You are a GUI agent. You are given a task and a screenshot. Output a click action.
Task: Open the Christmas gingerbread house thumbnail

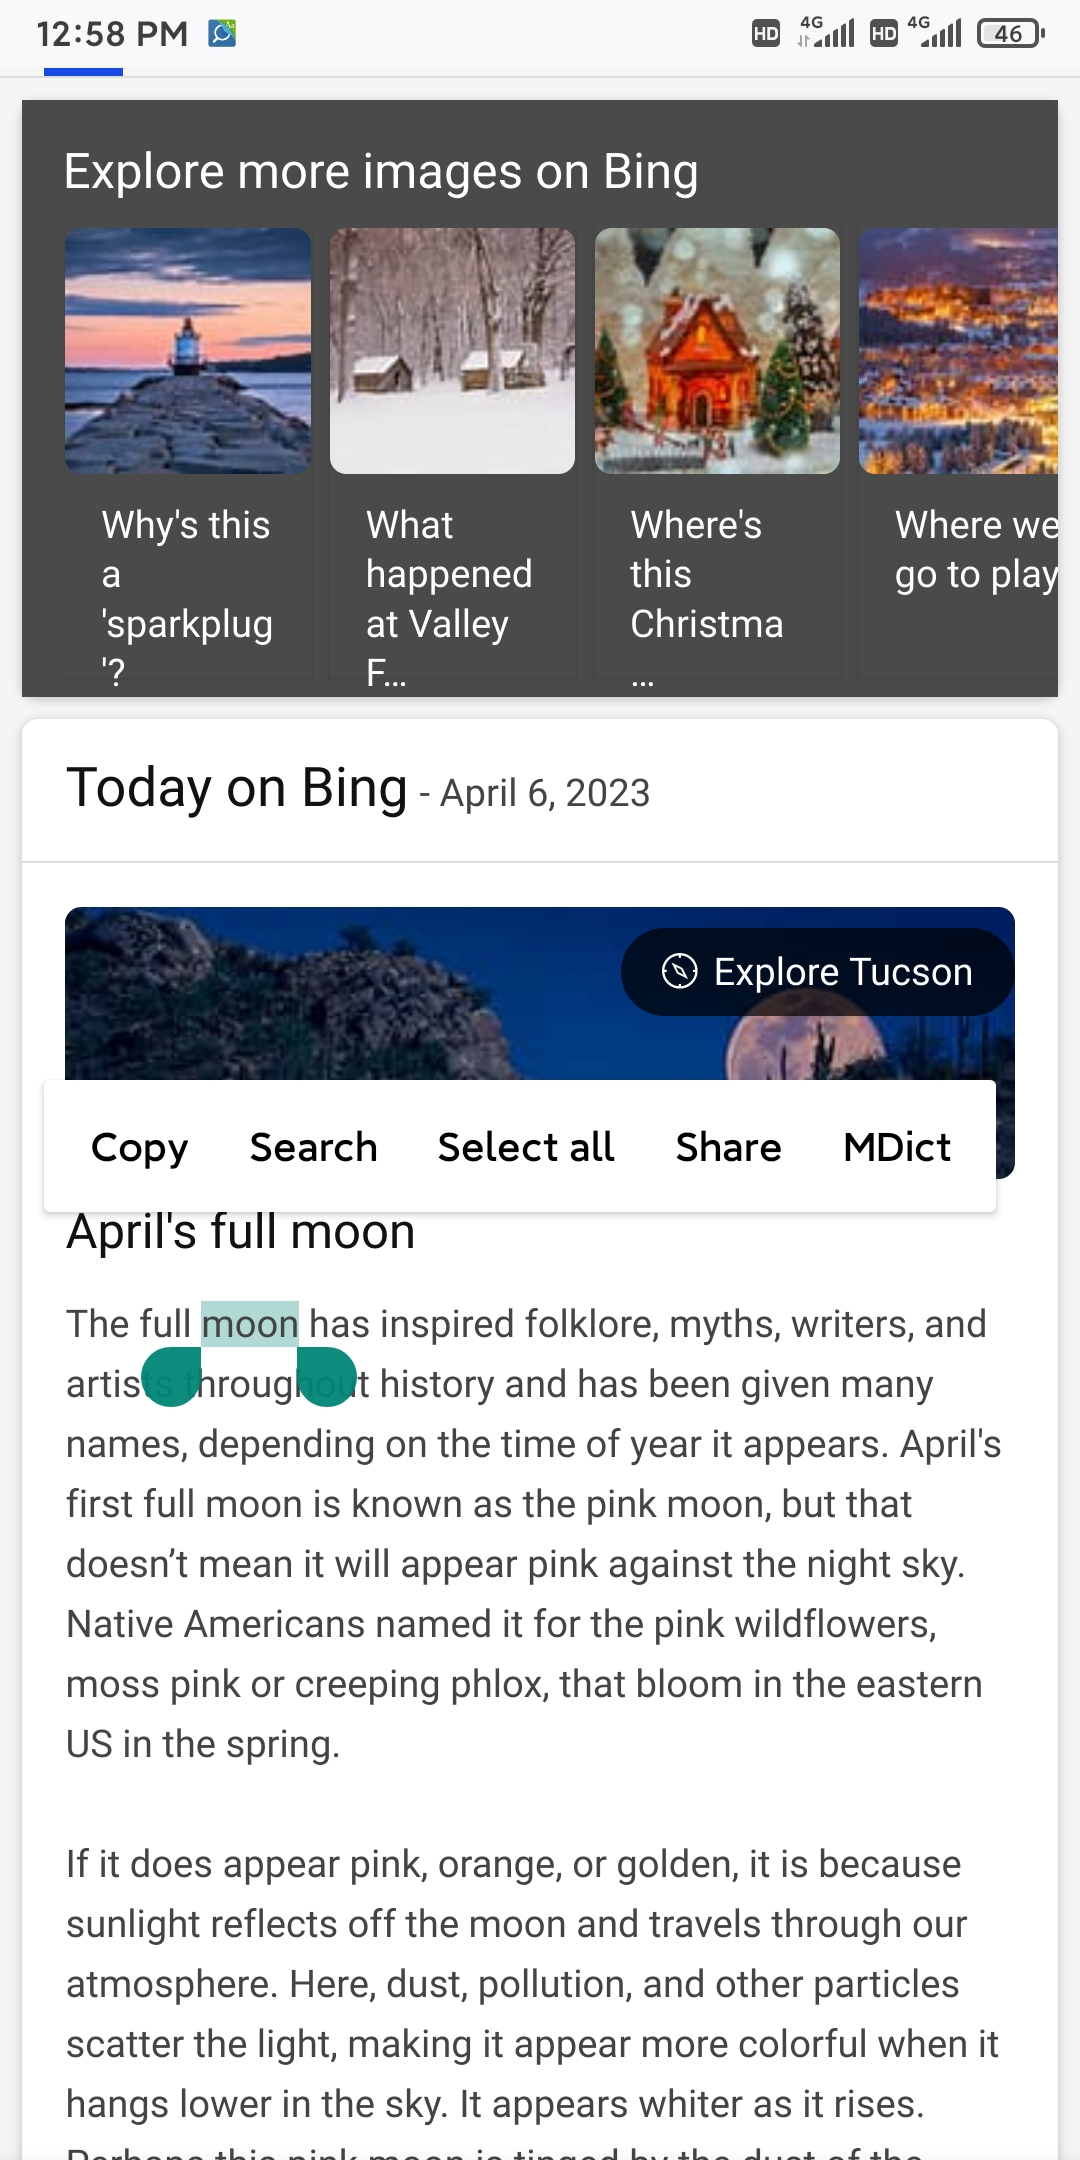(x=717, y=351)
